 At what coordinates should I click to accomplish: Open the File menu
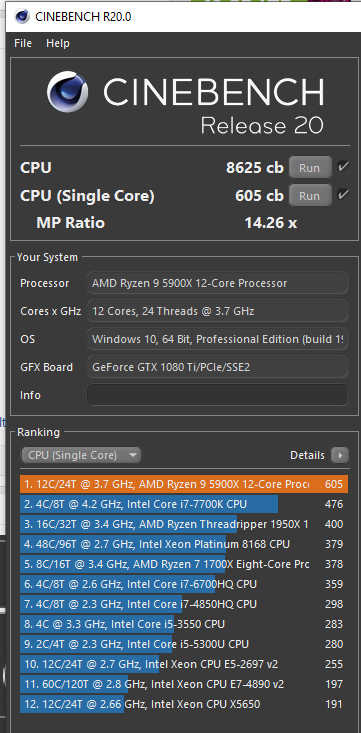[x=23, y=43]
